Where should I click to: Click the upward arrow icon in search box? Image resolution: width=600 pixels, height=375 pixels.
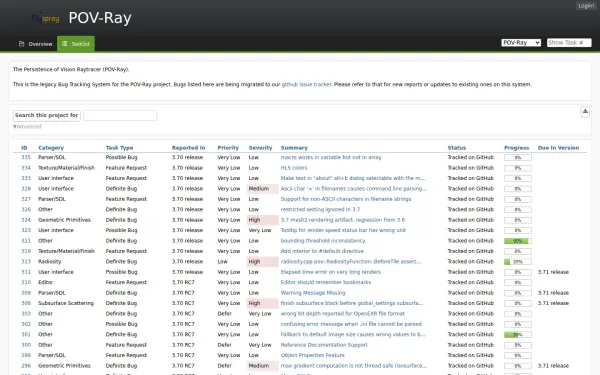tap(585, 111)
